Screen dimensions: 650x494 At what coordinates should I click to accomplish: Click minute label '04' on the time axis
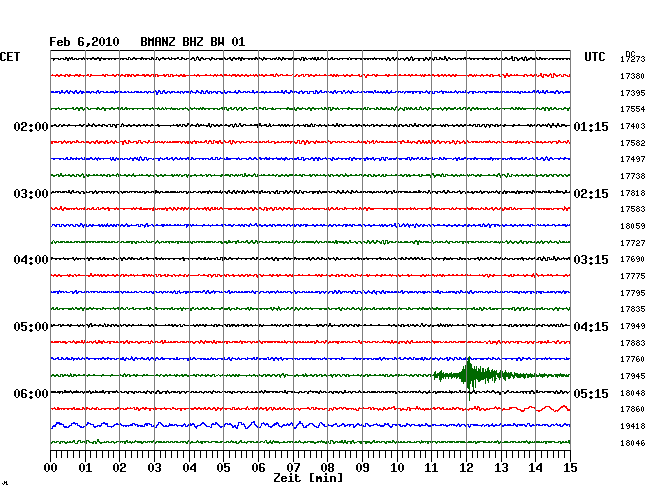tap(189, 468)
